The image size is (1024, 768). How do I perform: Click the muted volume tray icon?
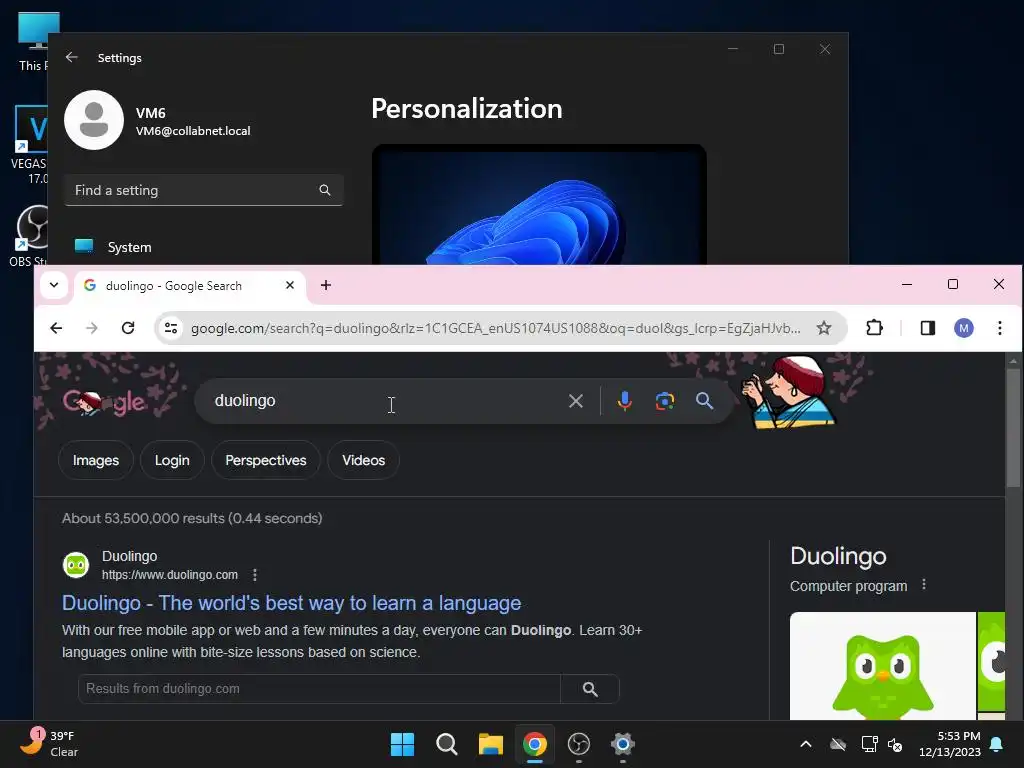coord(895,744)
